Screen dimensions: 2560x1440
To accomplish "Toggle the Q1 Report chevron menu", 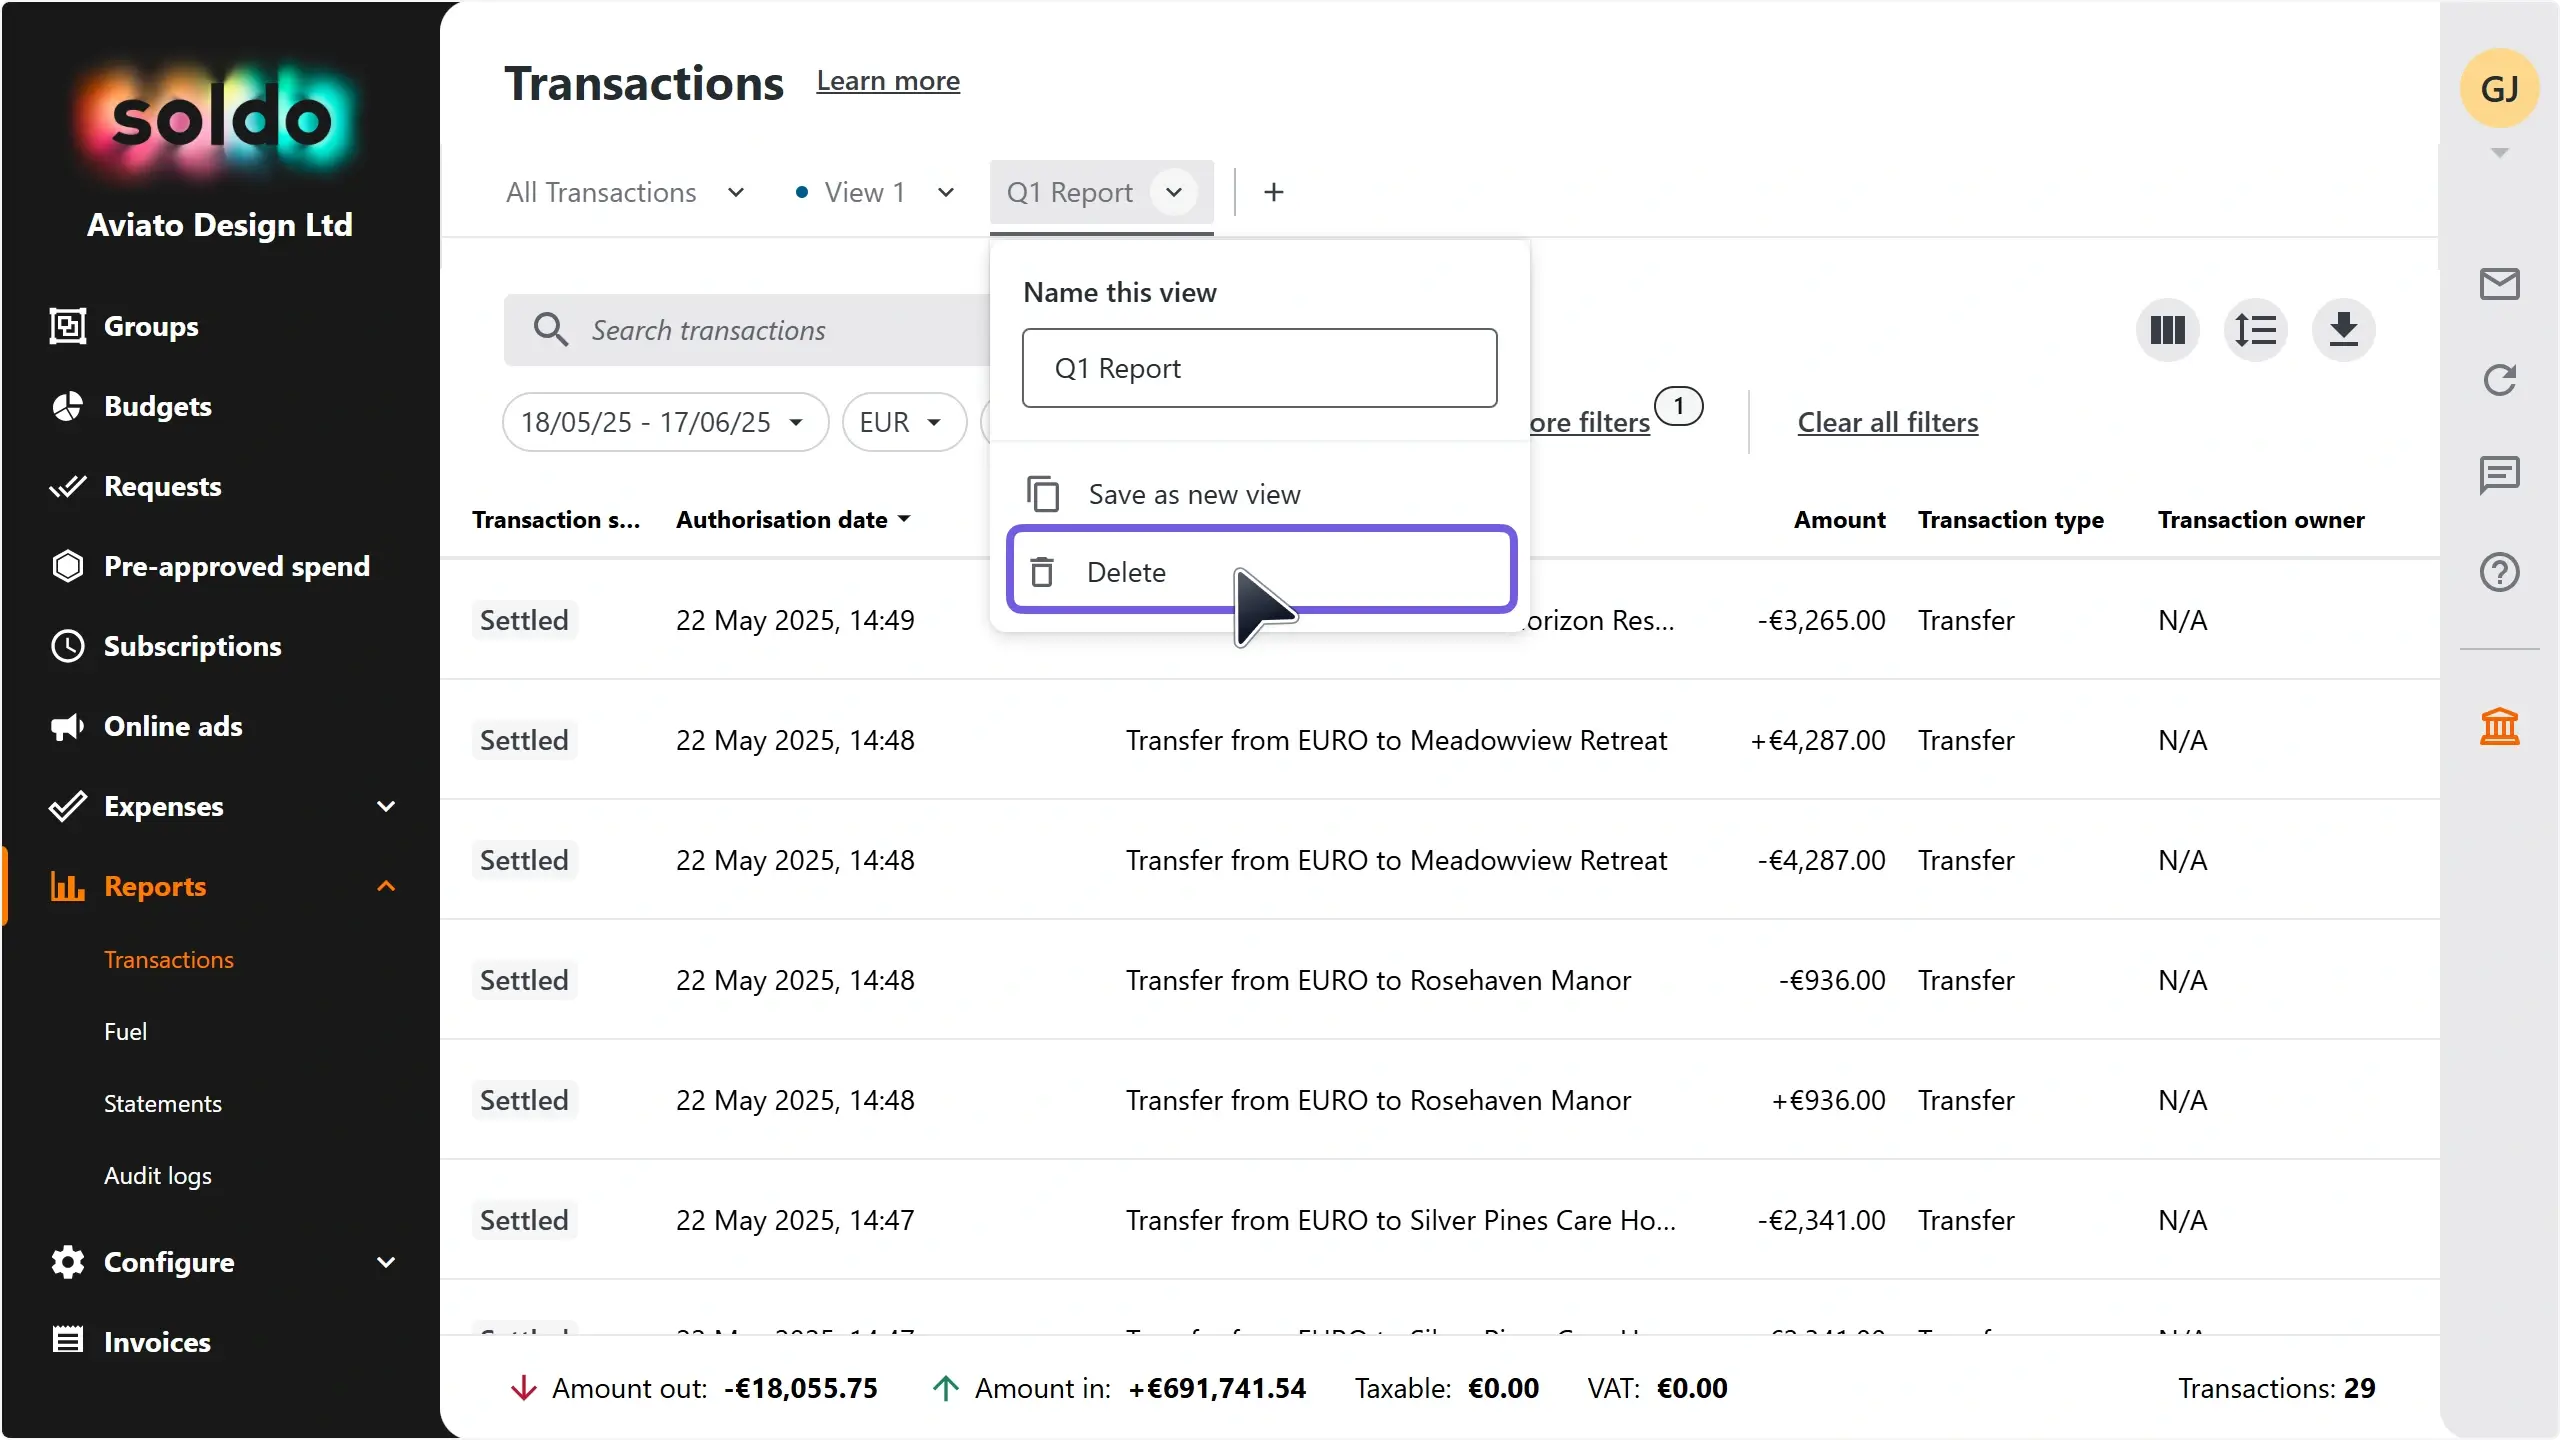I will coord(1174,192).
